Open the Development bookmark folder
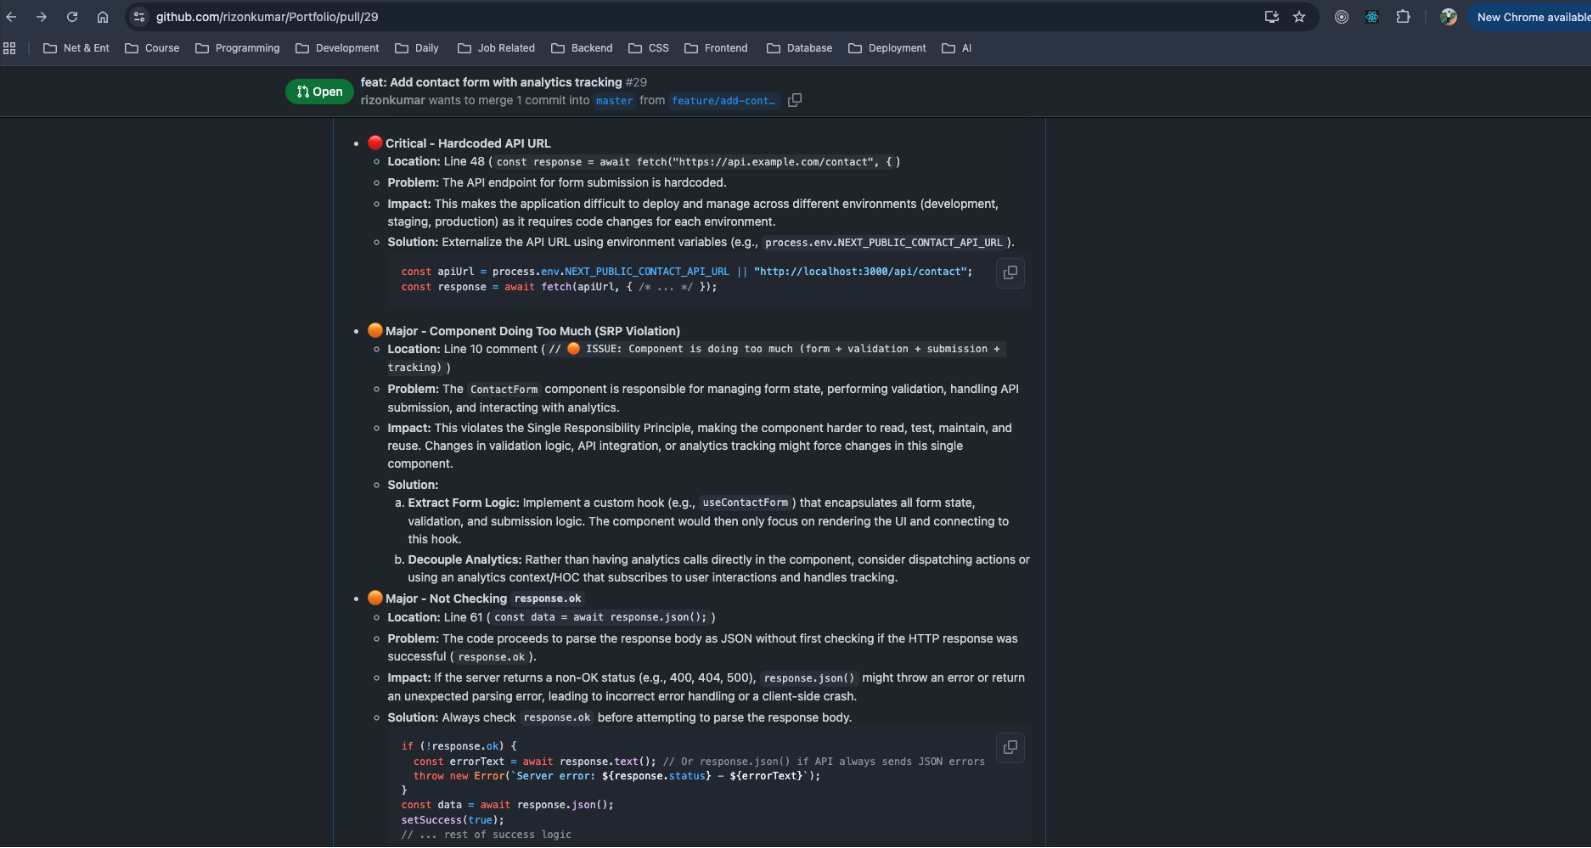Viewport: 1591px width, 848px height. click(x=337, y=48)
